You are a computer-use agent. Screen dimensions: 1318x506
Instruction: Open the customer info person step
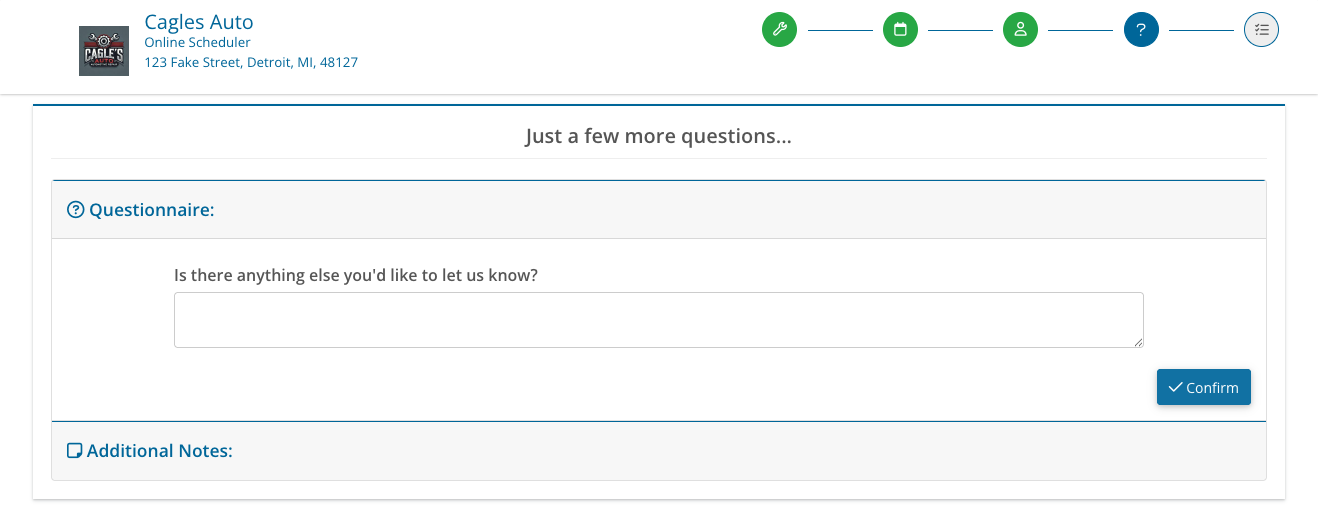pyautogui.click(x=1020, y=29)
